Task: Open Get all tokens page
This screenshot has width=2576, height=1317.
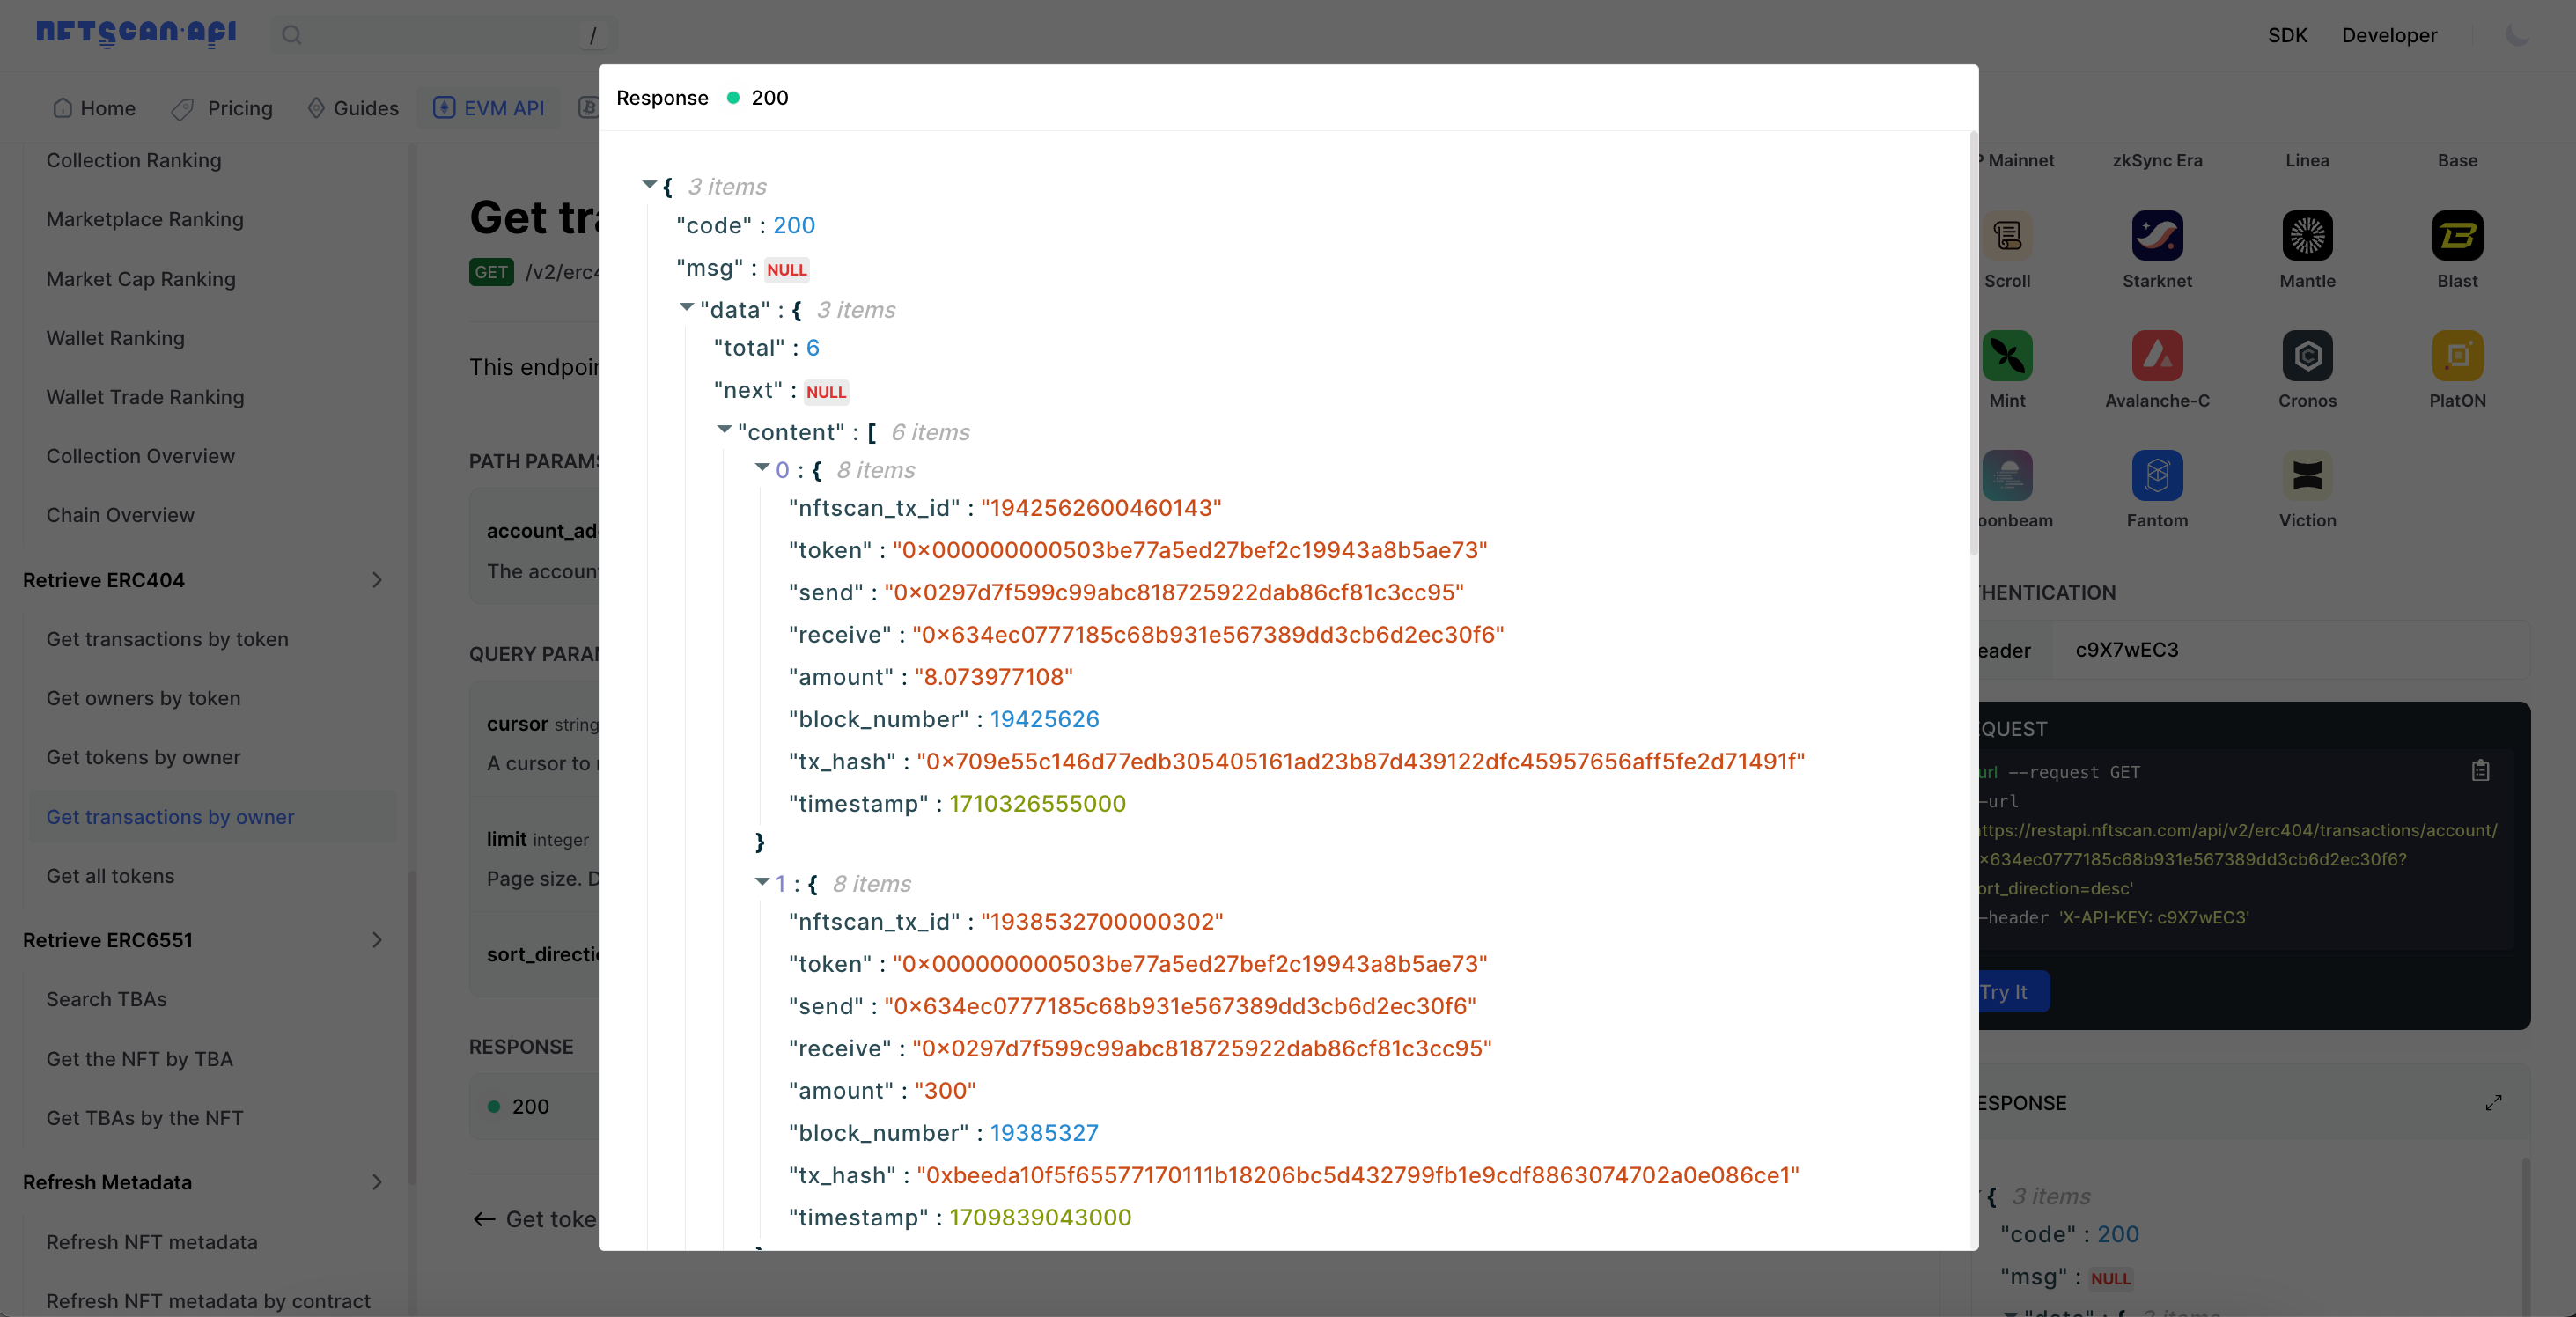Action: pyautogui.click(x=110, y=876)
